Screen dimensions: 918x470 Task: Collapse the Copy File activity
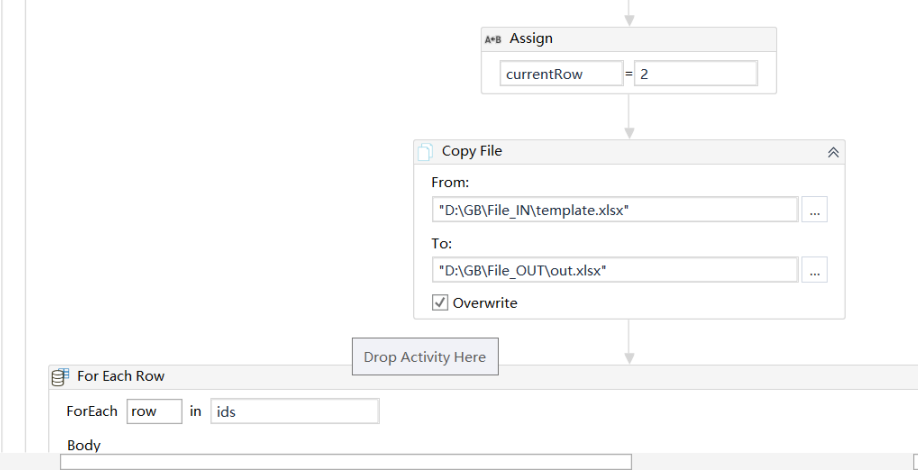833,152
